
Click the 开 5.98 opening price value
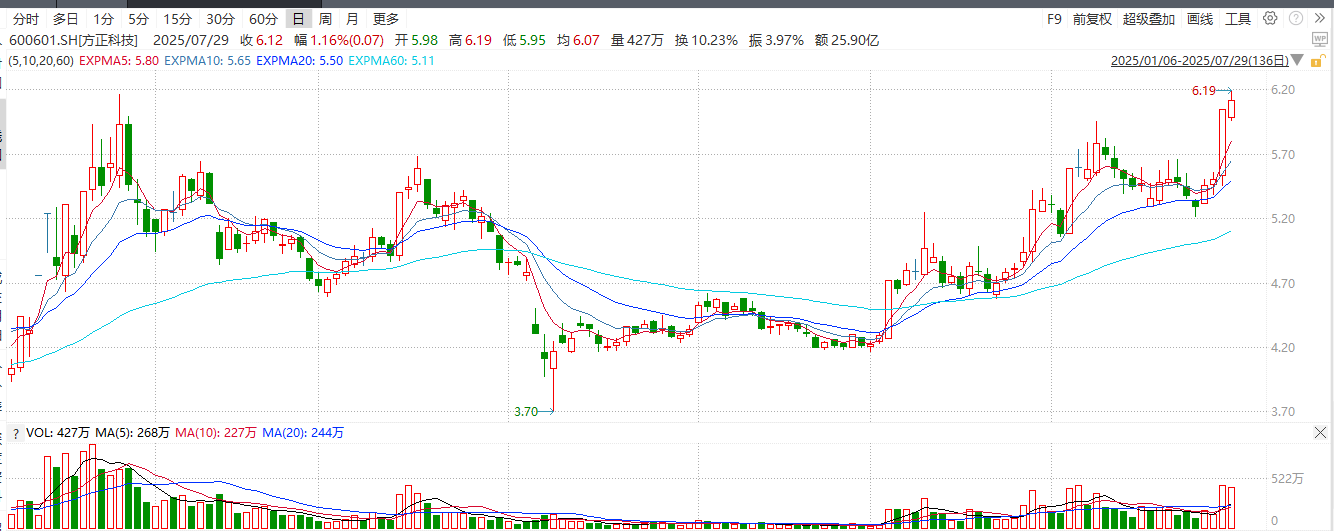pos(417,40)
